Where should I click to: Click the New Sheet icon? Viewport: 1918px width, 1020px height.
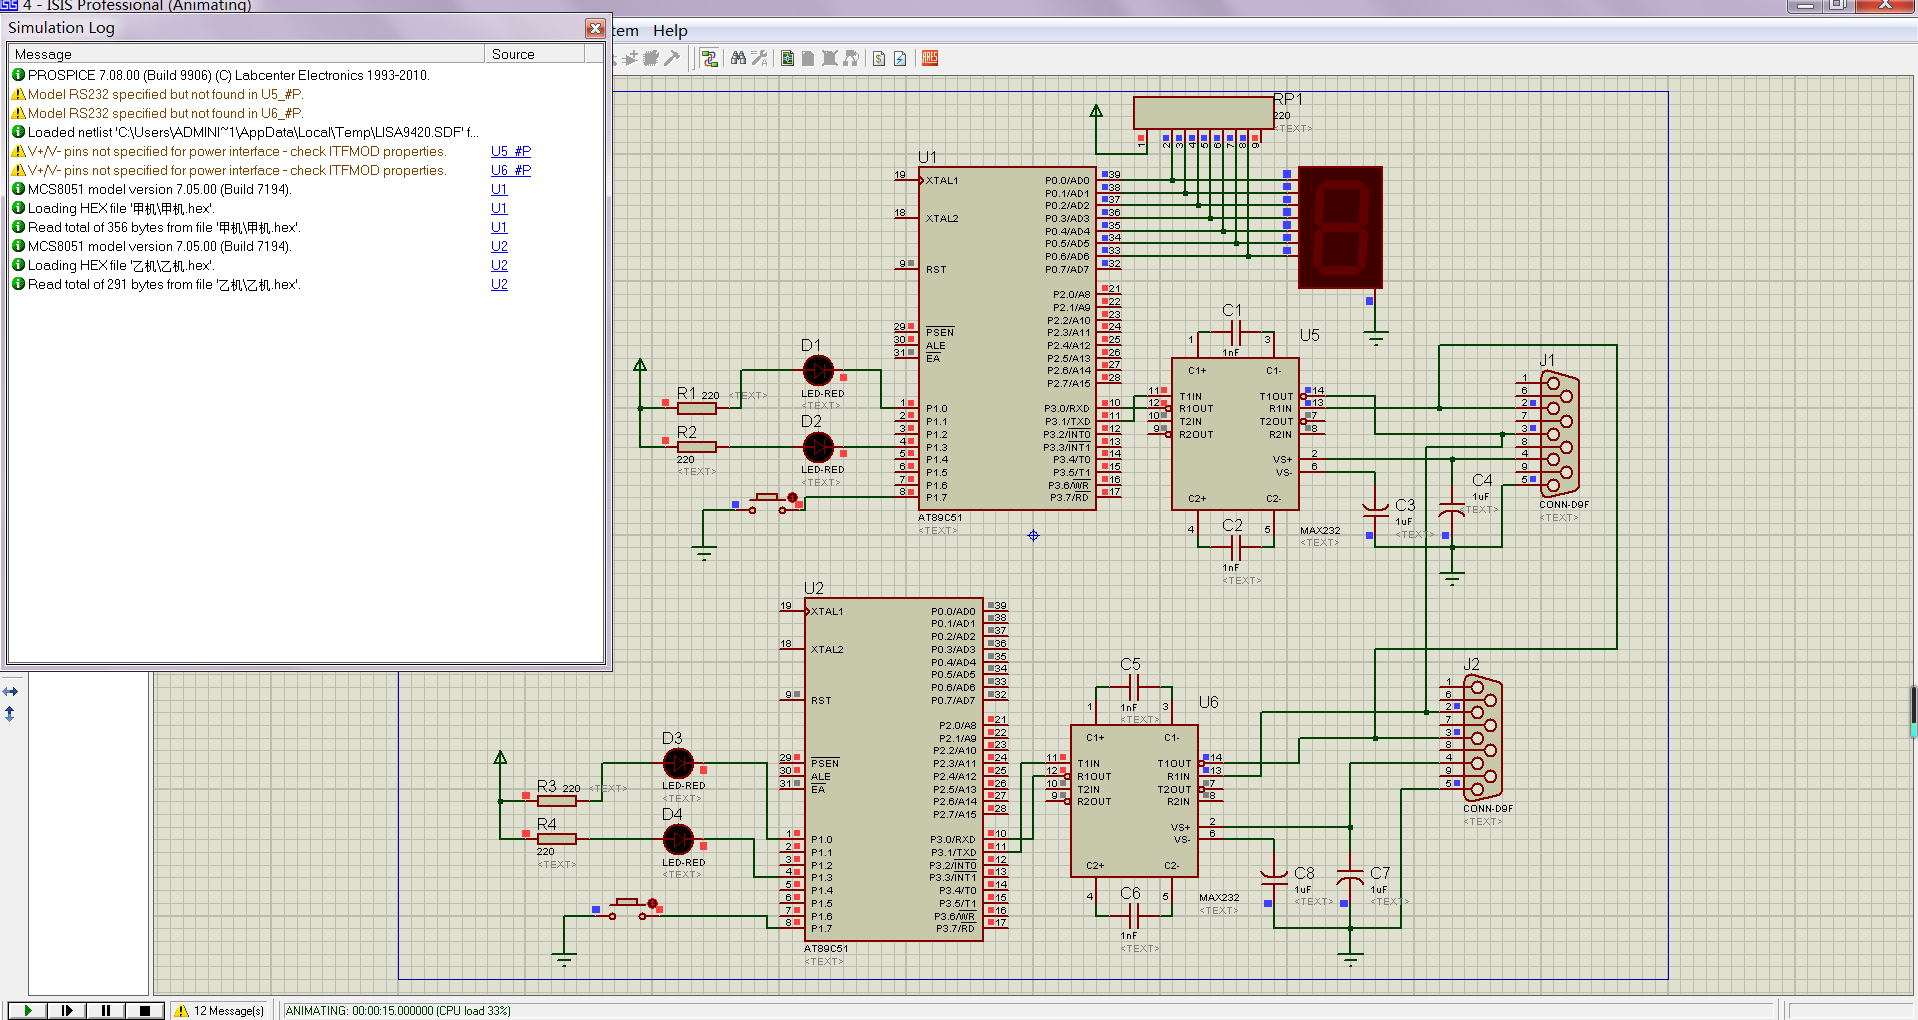pyautogui.click(x=808, y=58)
